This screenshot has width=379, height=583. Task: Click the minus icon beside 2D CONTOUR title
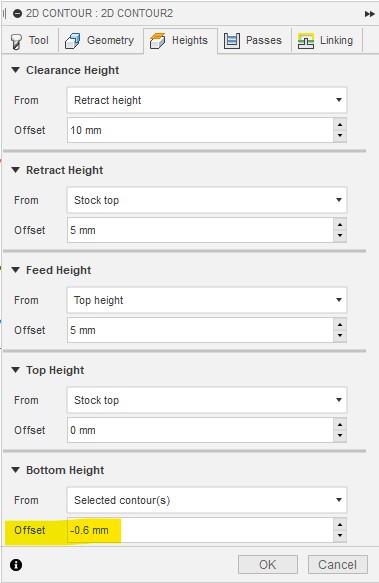[17, 14]
